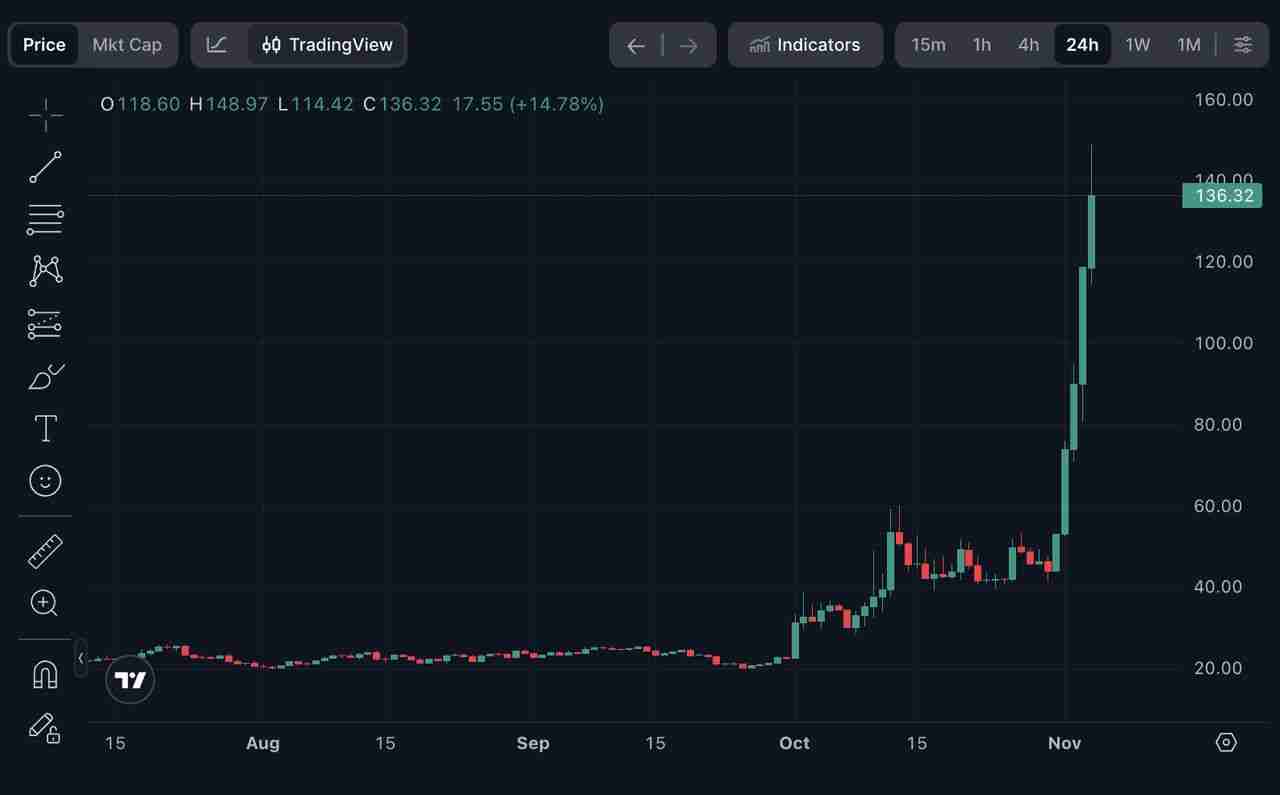Image resolution: width=1280 pixels, height=795 pixels.
Task: Open the Fib retracement lines tool
Action: [x=45, y=219]
